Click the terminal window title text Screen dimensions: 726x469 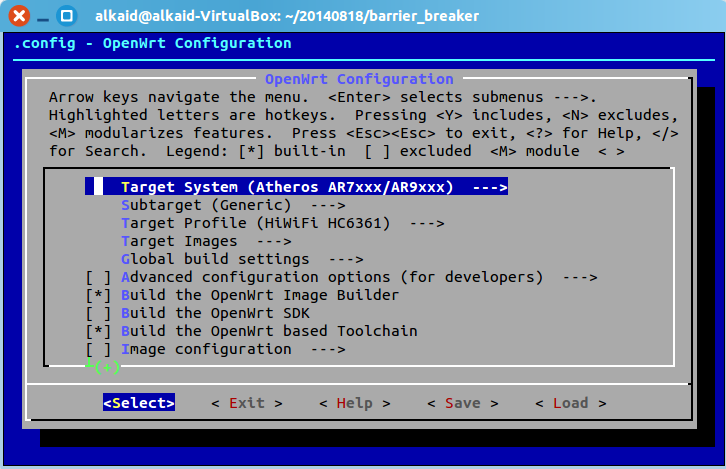coord(287,16)
